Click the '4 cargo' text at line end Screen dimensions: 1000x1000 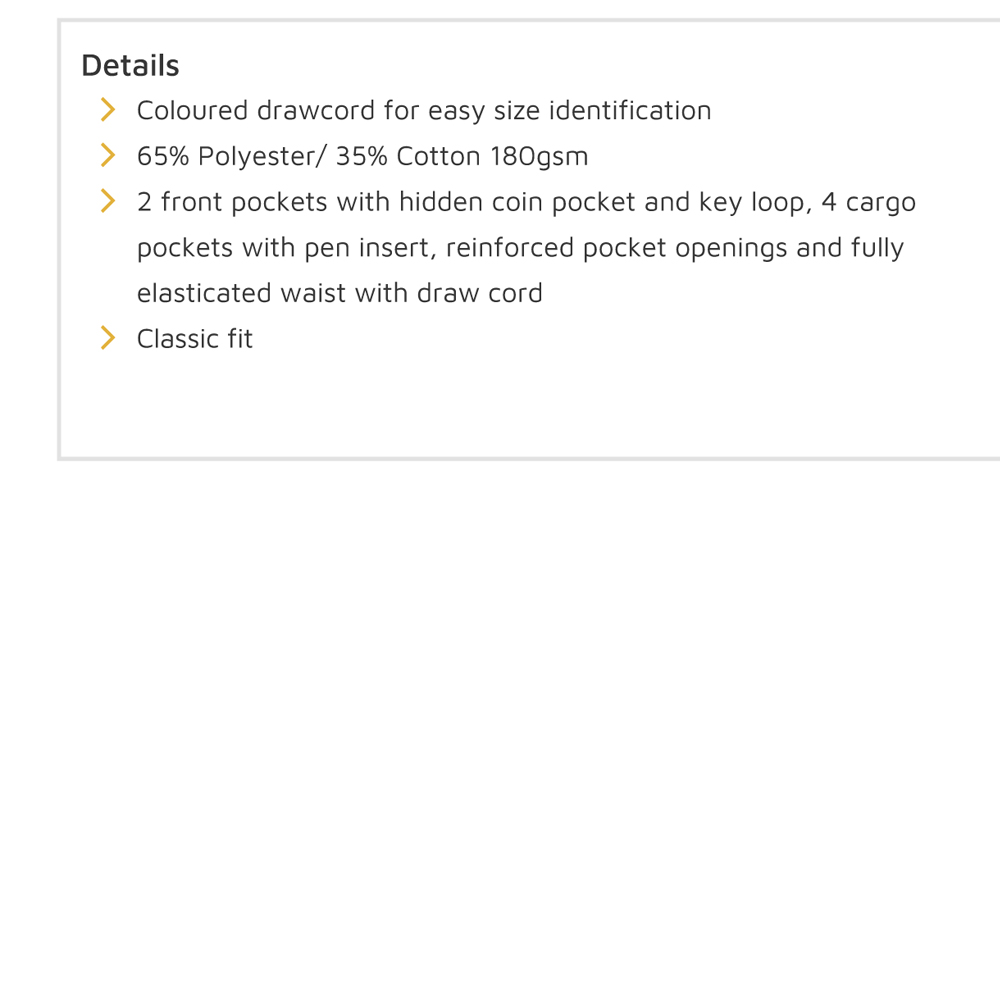pos(868,203)
